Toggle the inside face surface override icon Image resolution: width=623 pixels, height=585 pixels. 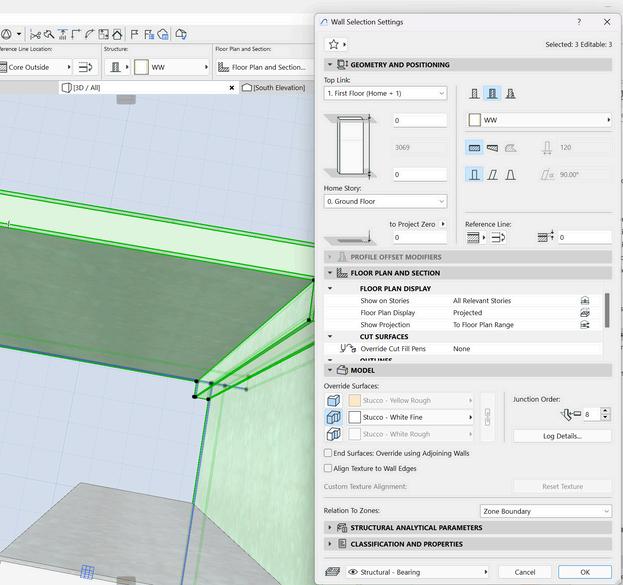[x=333, y=434]
